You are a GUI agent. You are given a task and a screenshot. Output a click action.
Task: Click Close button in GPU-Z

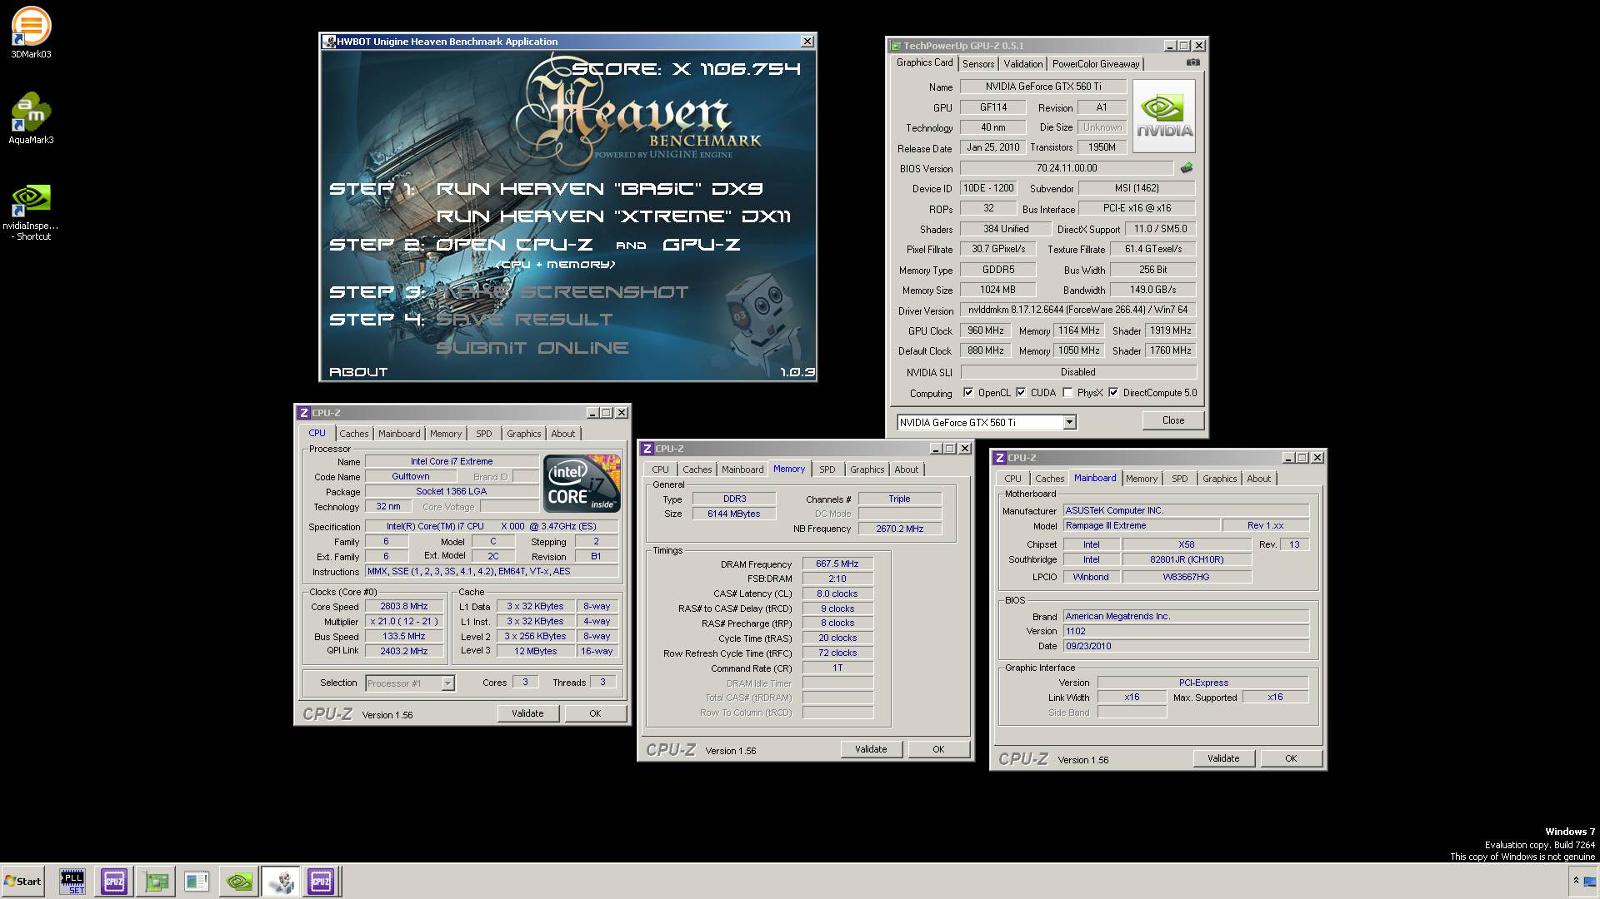pos(1173,421)
